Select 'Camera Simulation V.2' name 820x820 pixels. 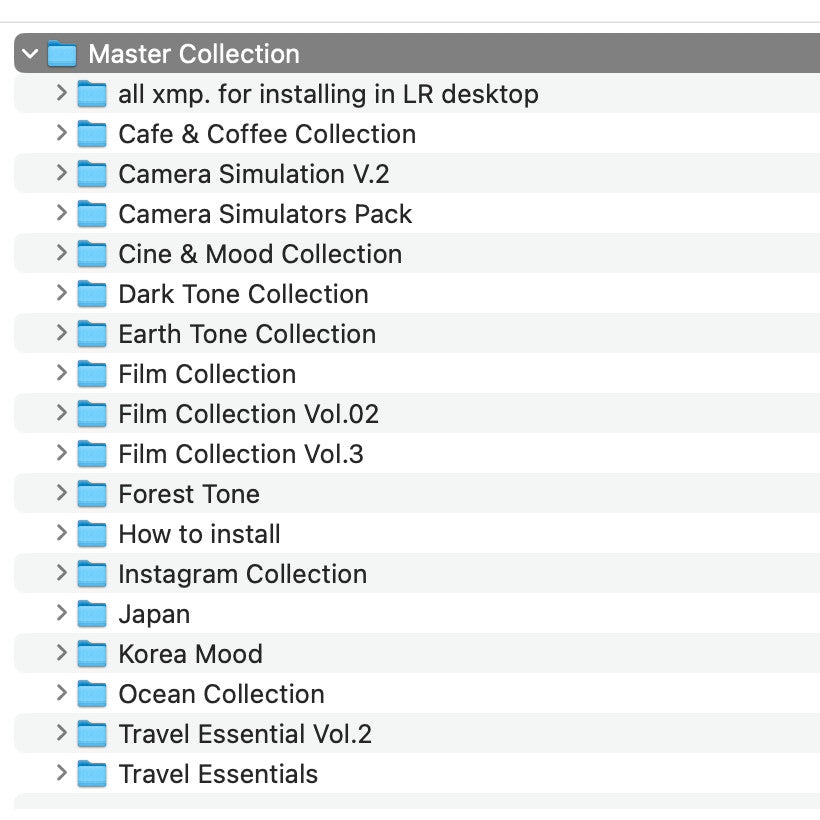(x=254, y=174)
